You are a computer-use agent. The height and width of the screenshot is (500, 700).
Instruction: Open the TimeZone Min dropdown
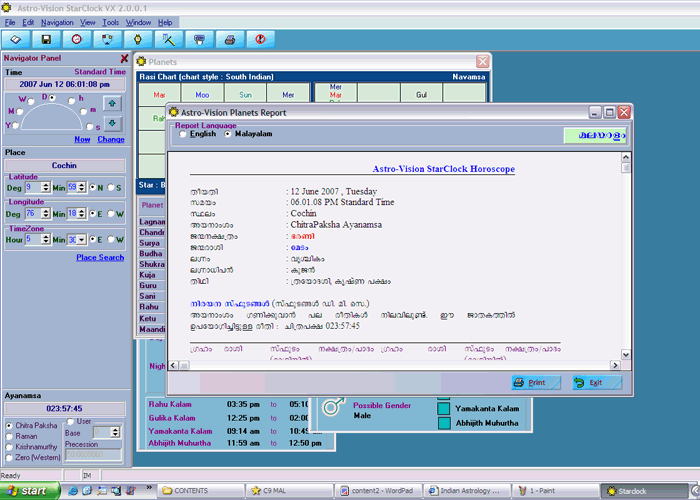tap(81, 240)
